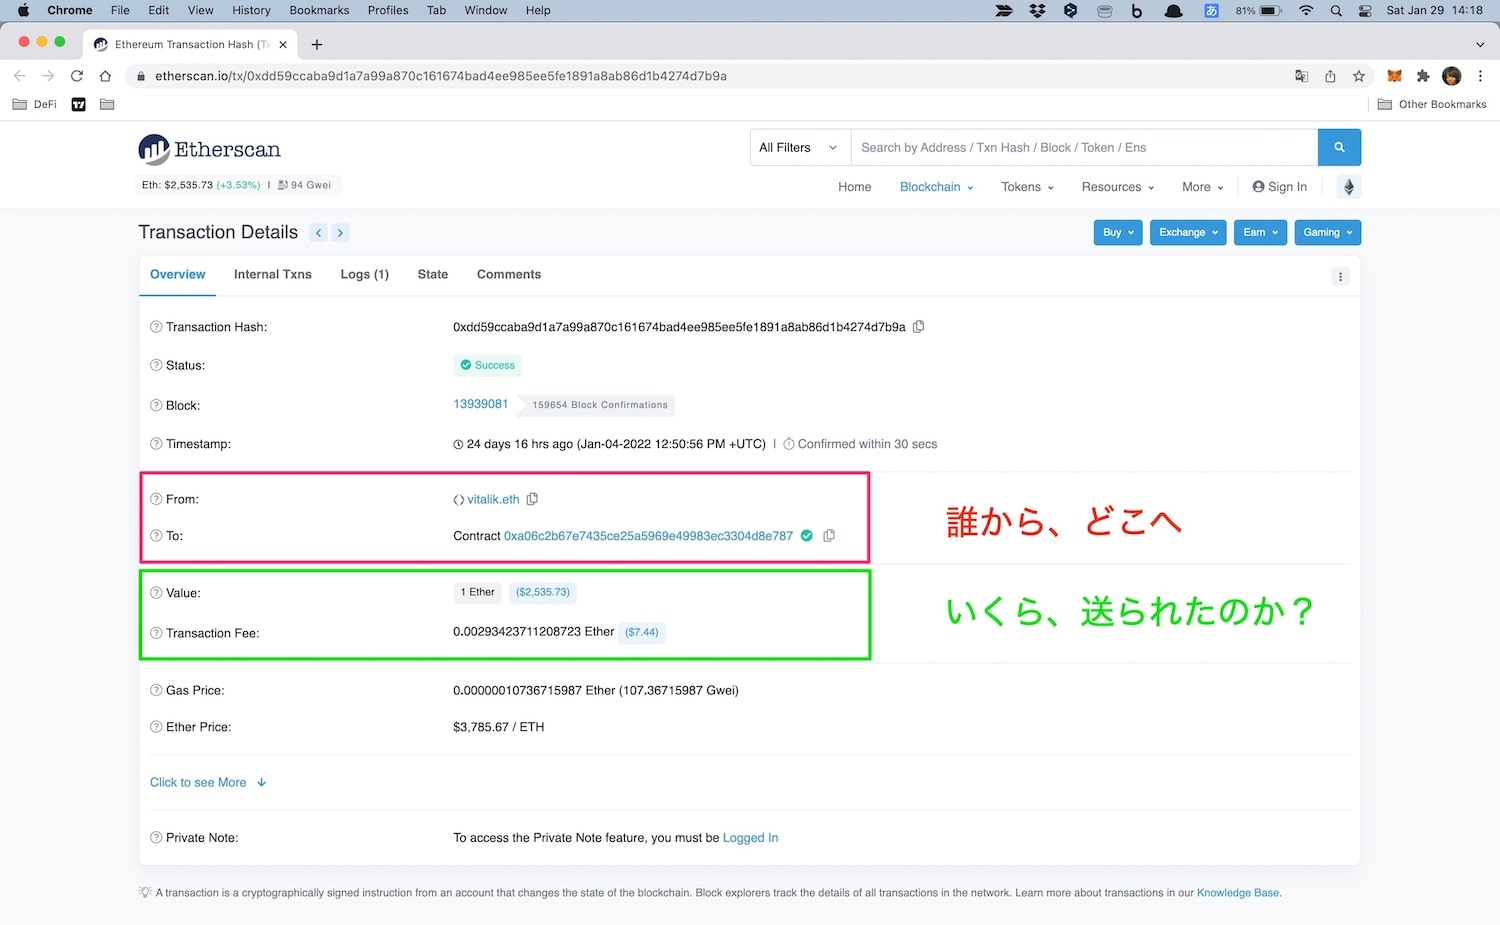
Task: Open the All Filters dropdown
Action: tap(800, 147)
